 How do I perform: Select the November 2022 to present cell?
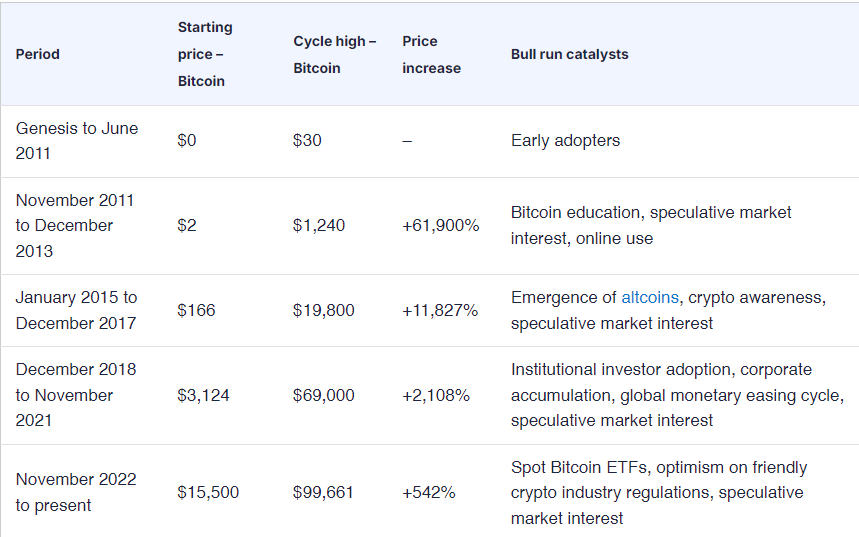[76, 492]
